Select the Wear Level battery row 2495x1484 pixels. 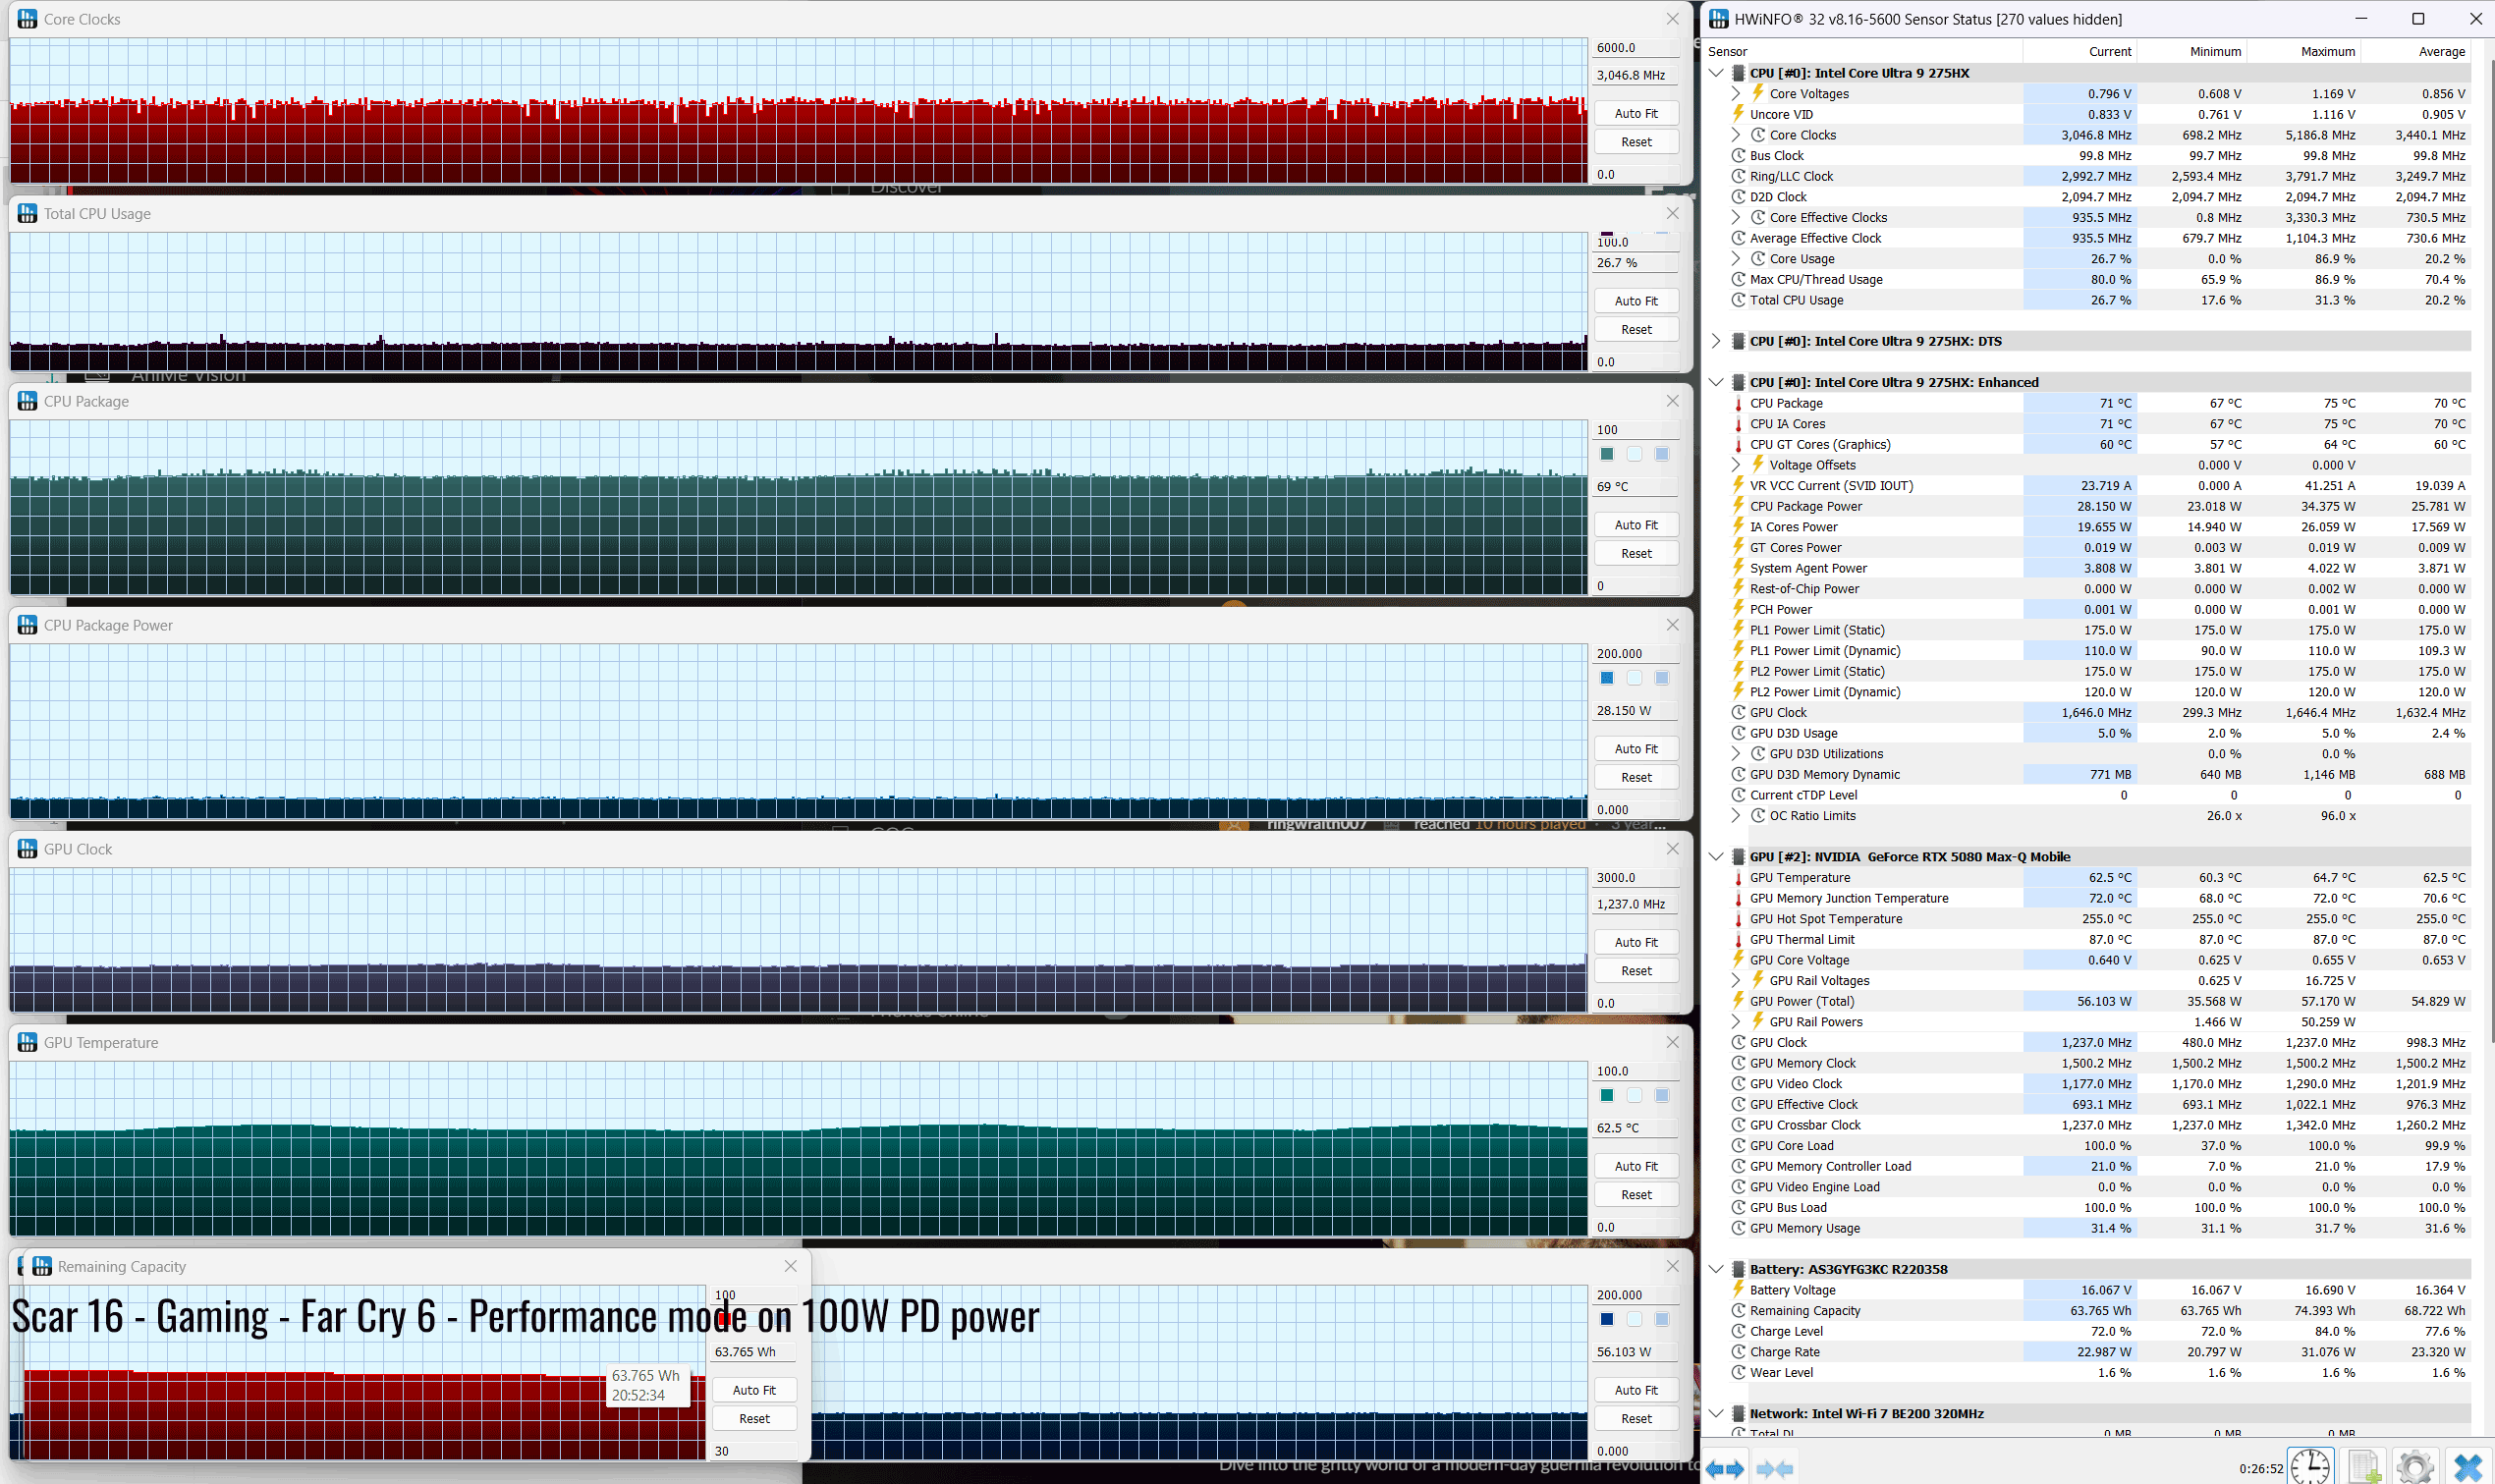click(x=2100, y=1373)
